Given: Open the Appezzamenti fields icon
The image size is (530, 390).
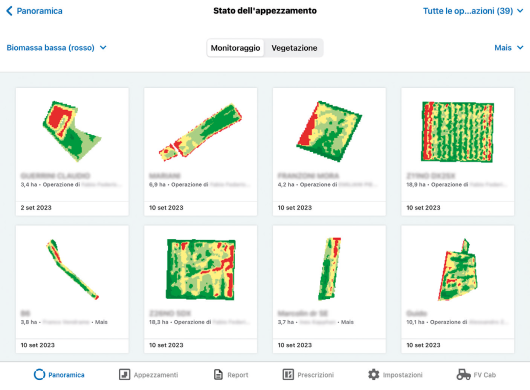Looking at the screenshot, I should tap(124, 374).
